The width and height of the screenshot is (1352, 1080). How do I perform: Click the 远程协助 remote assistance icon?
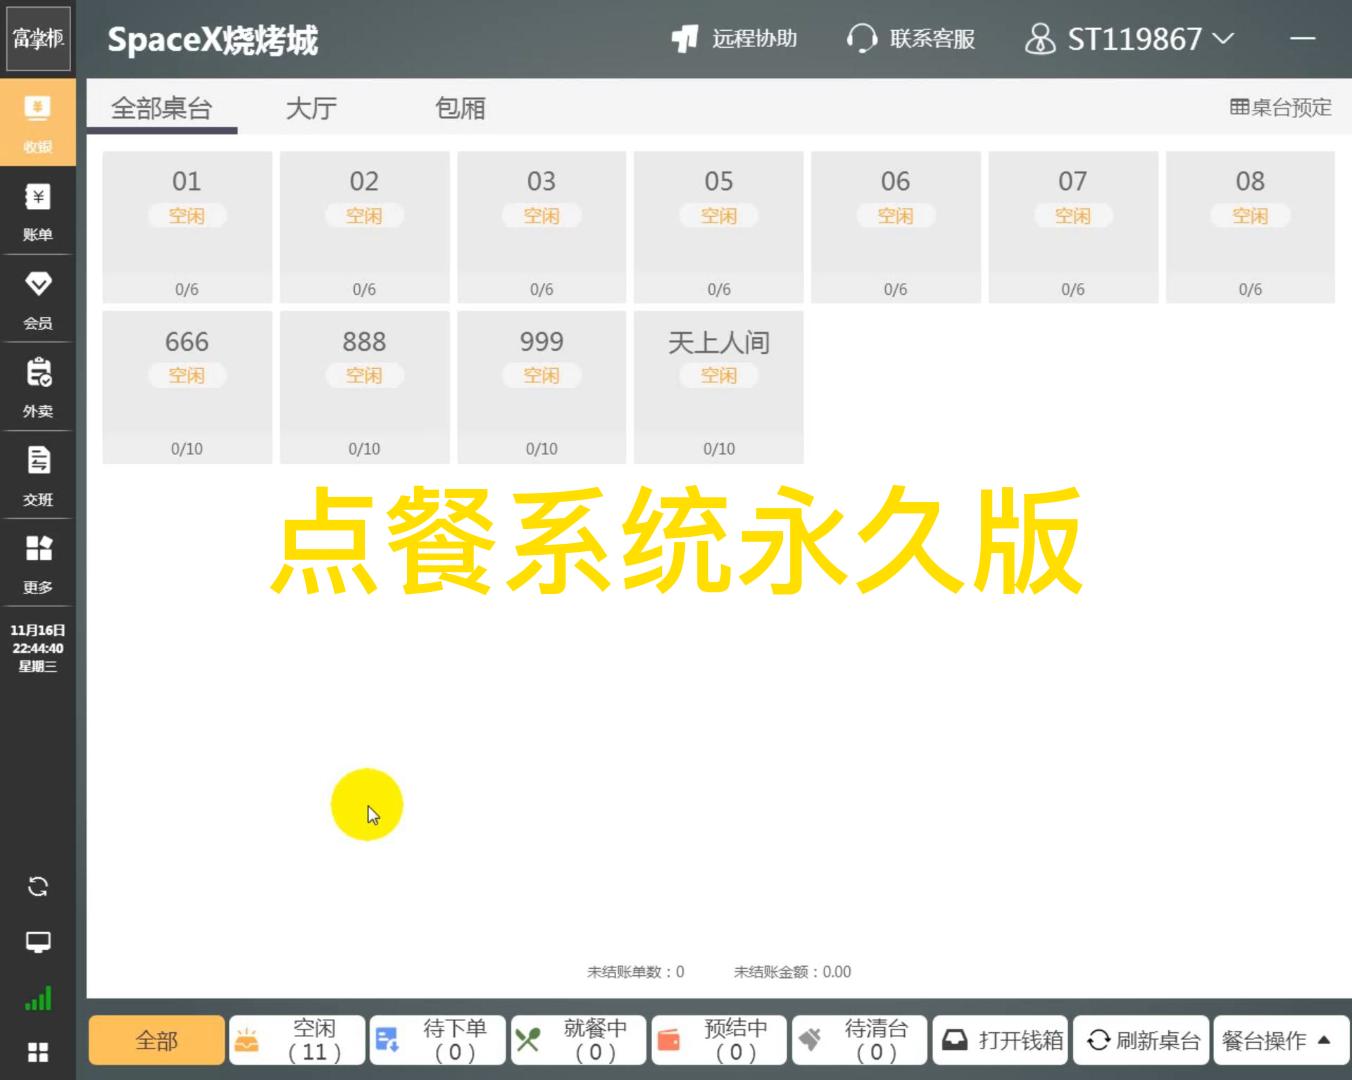(685, 39)
